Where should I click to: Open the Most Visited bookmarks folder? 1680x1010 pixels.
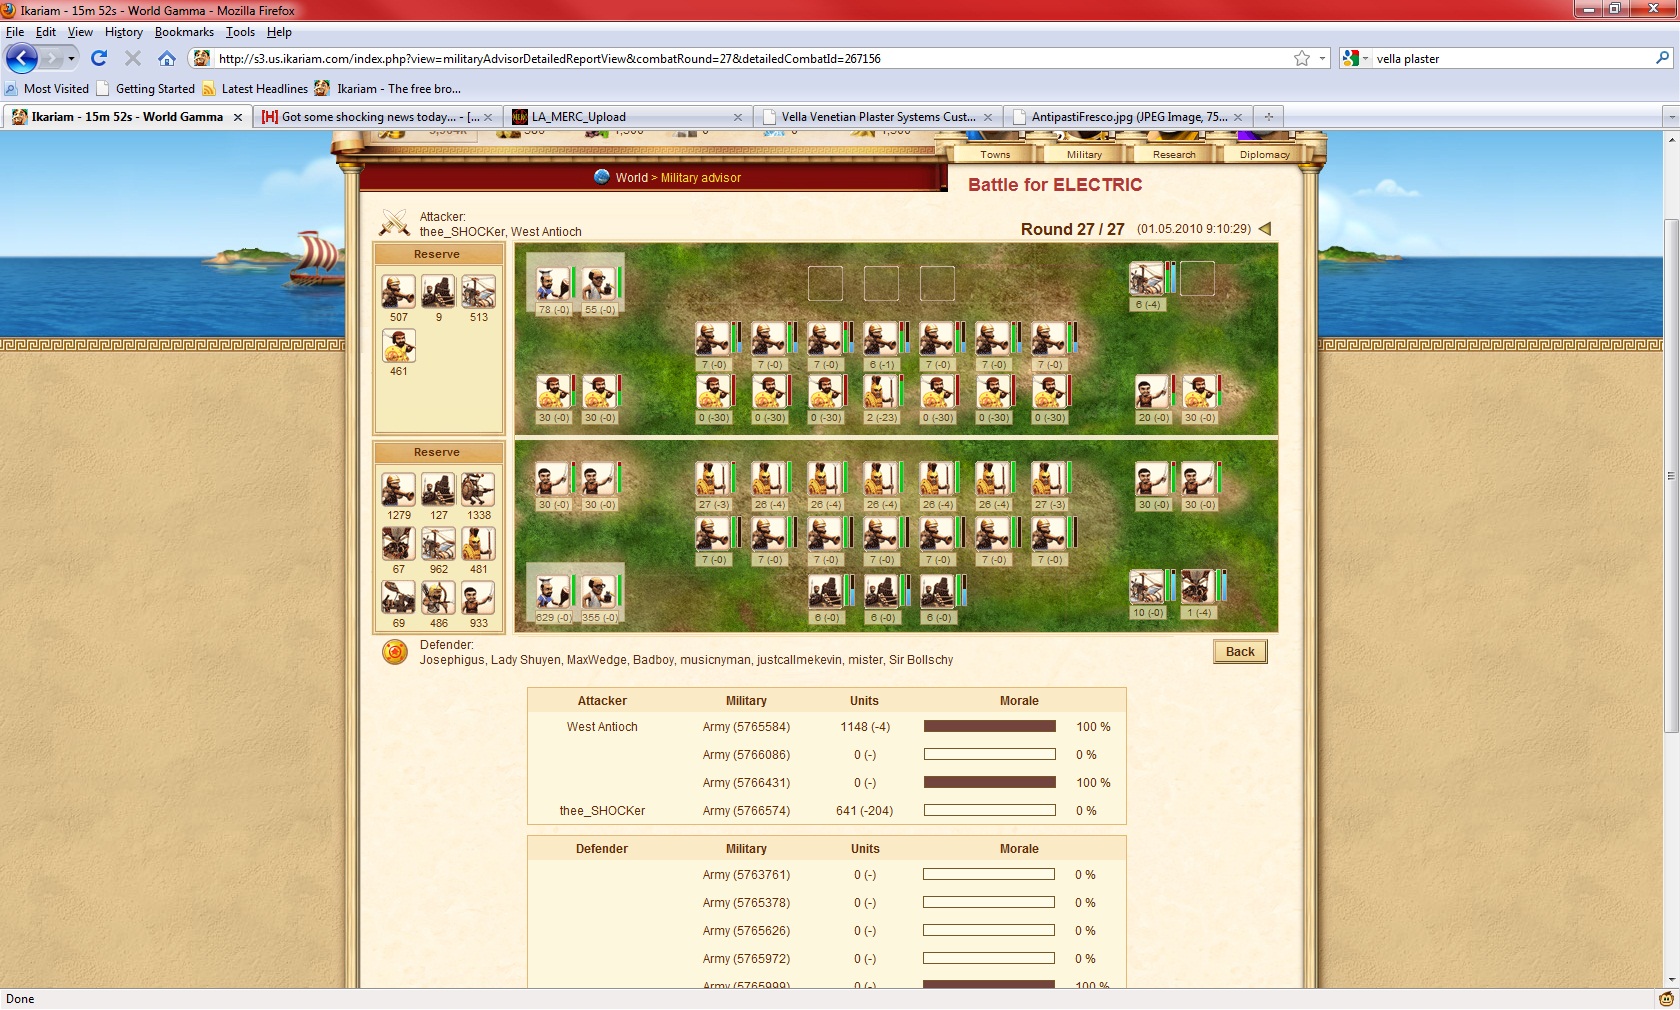[47, 89]
